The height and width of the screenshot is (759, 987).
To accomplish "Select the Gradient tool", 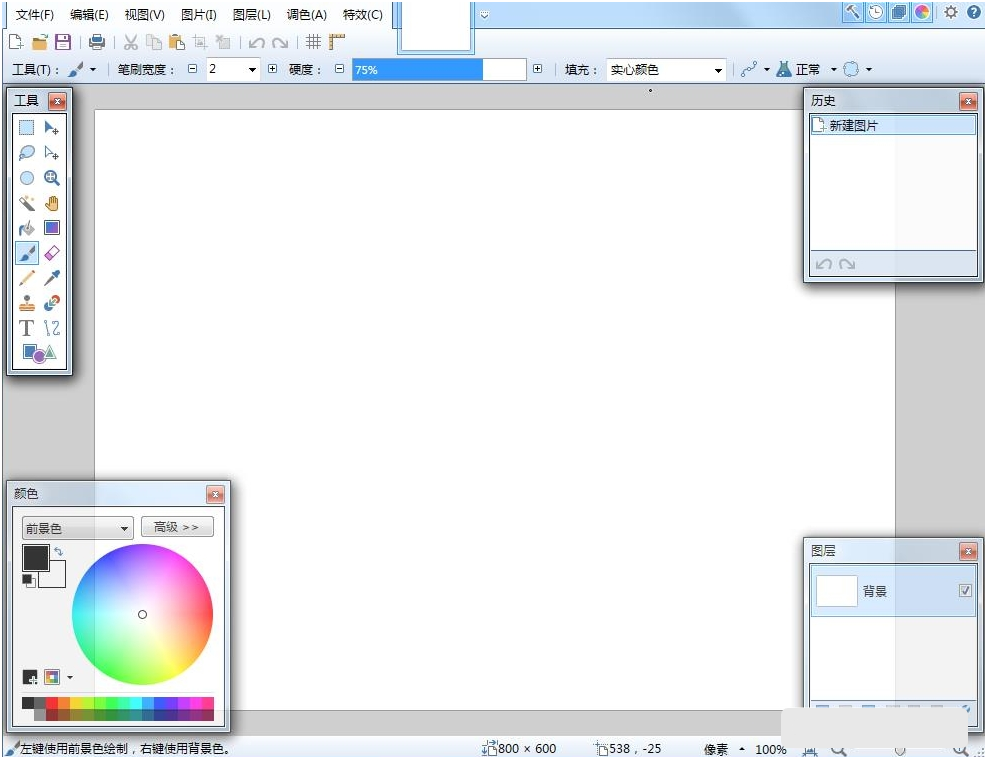I will [x=51, y=227].
